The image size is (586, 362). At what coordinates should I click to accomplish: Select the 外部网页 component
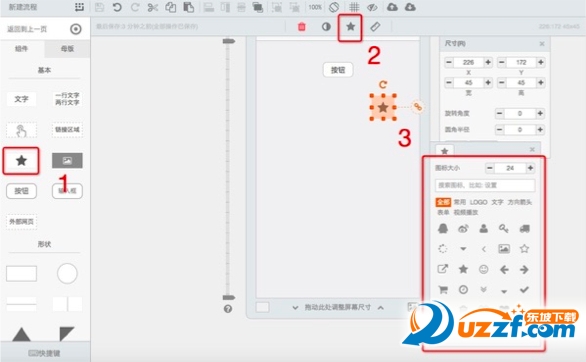tap(21, 222)
